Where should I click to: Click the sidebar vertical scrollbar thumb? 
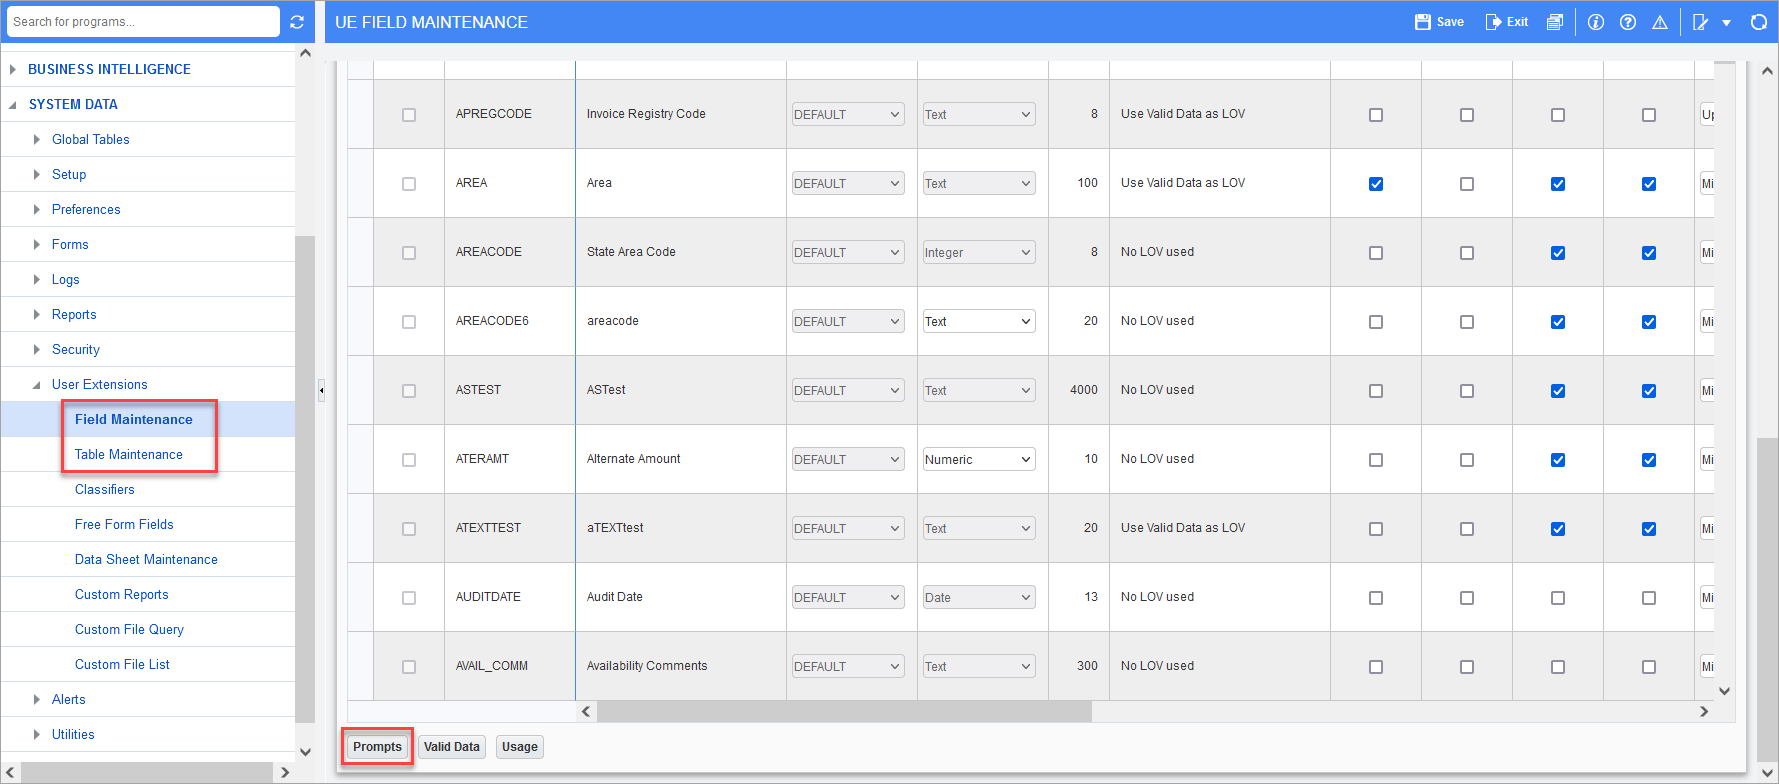(x=305, y=478)
